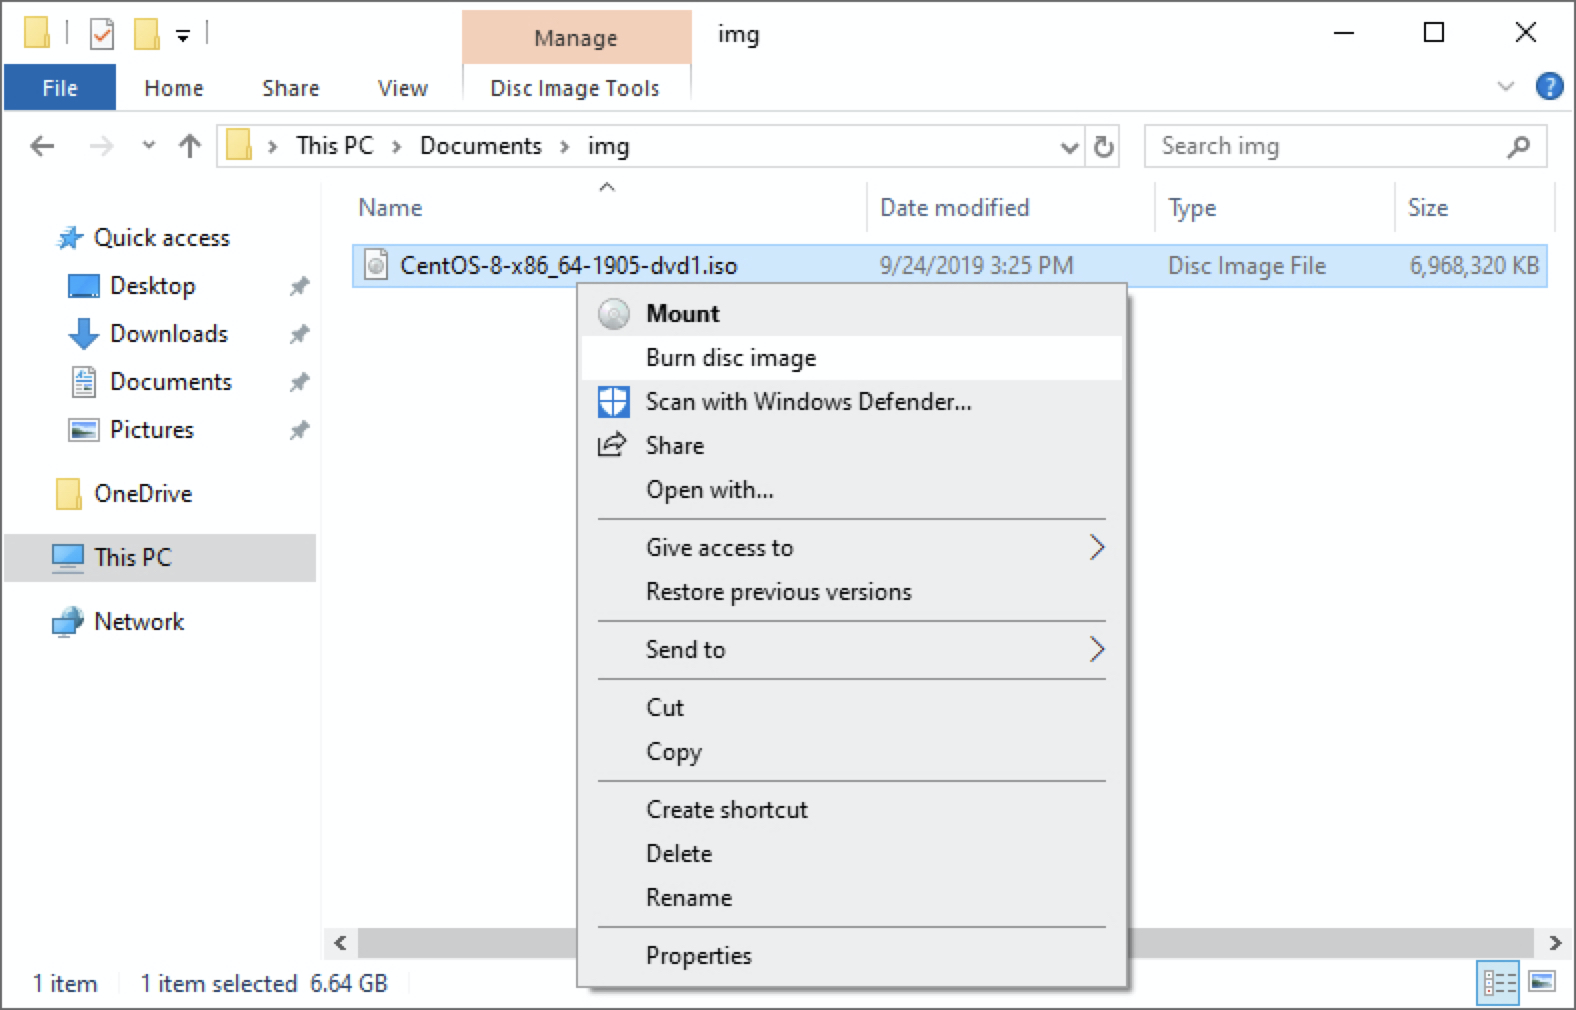Go up one folder level
The height and width of the screenshot is (1010, 1576).
pos(190,147)
